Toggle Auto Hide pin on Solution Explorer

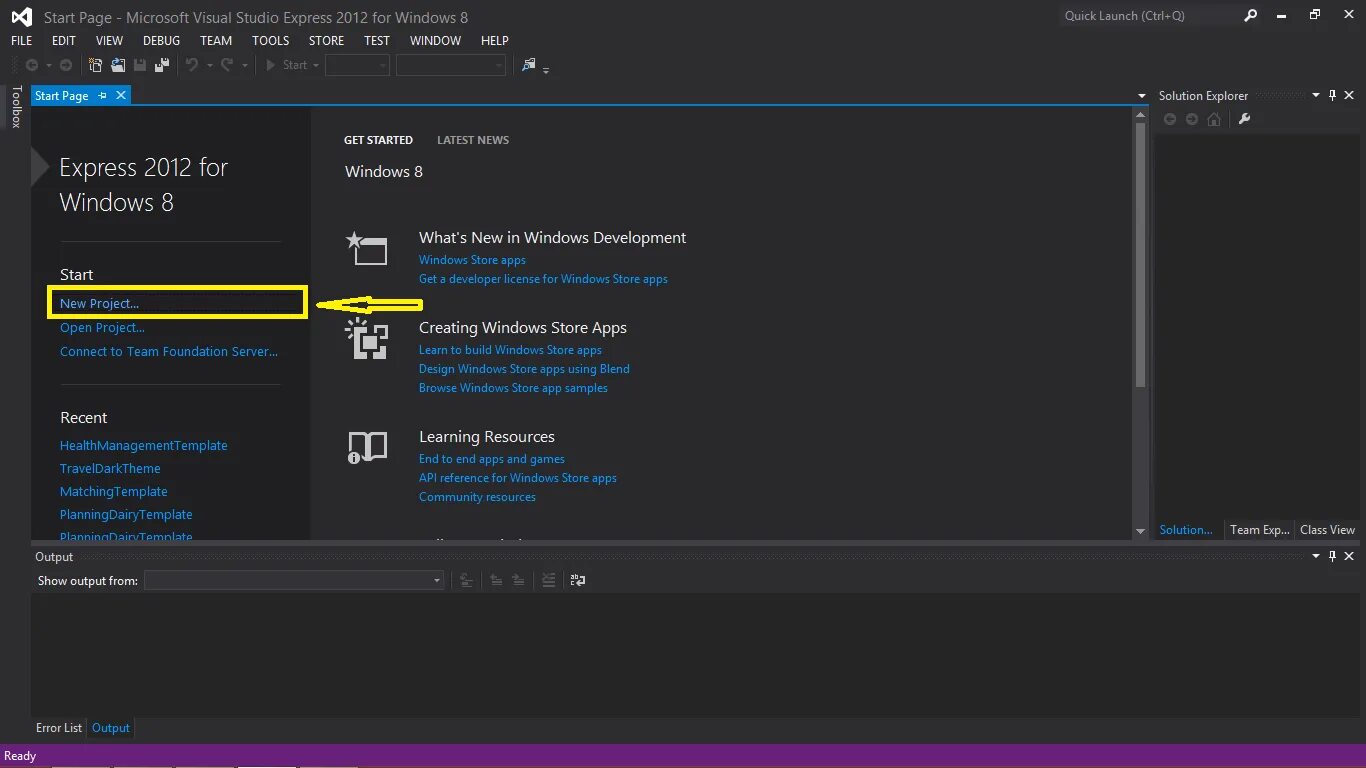click(1332, 95)
